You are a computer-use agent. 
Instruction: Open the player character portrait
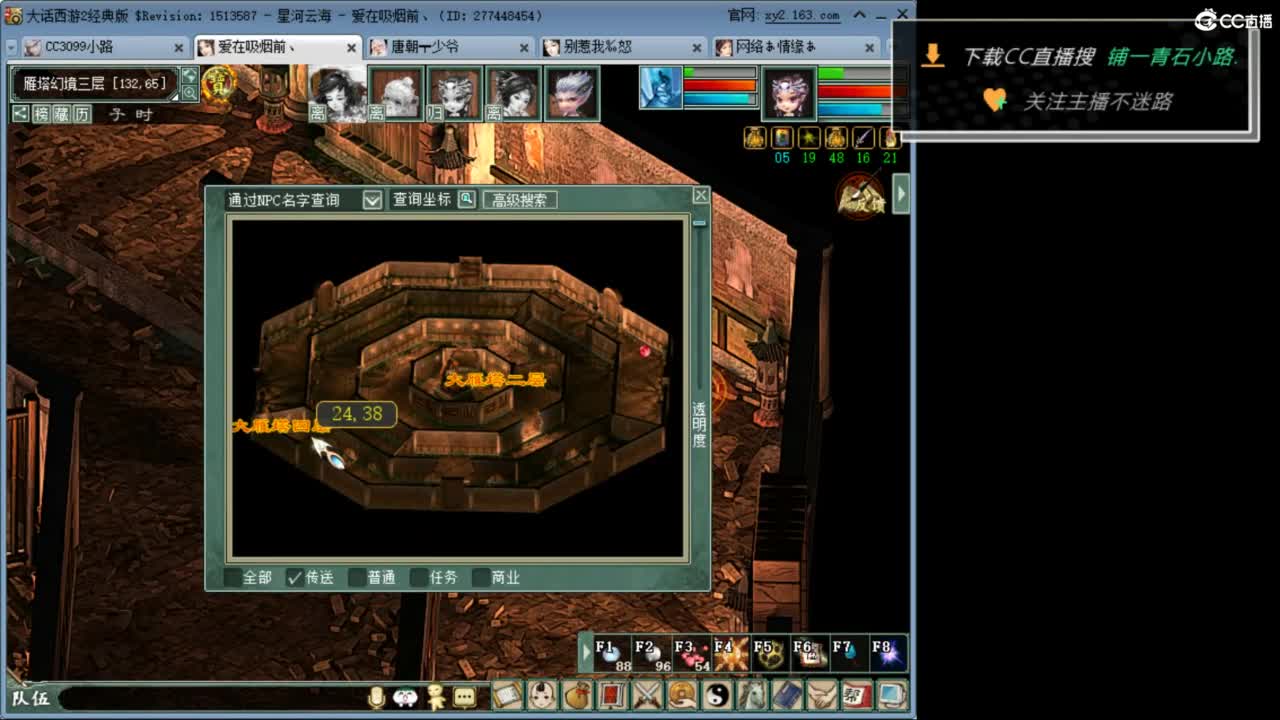pyautogui.click(x=789, y=93)
